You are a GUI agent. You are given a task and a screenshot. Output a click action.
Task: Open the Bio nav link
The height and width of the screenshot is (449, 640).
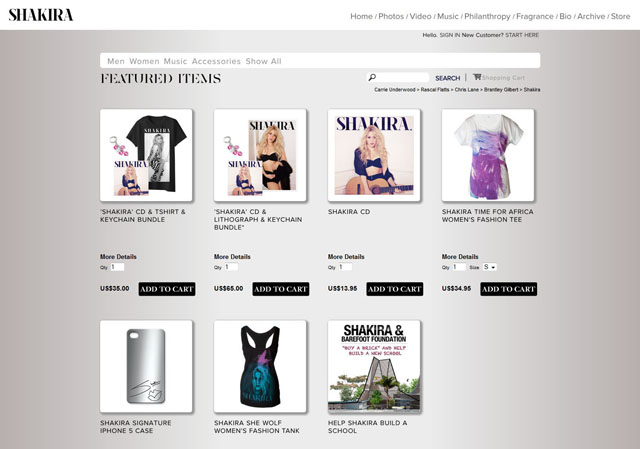565,16
